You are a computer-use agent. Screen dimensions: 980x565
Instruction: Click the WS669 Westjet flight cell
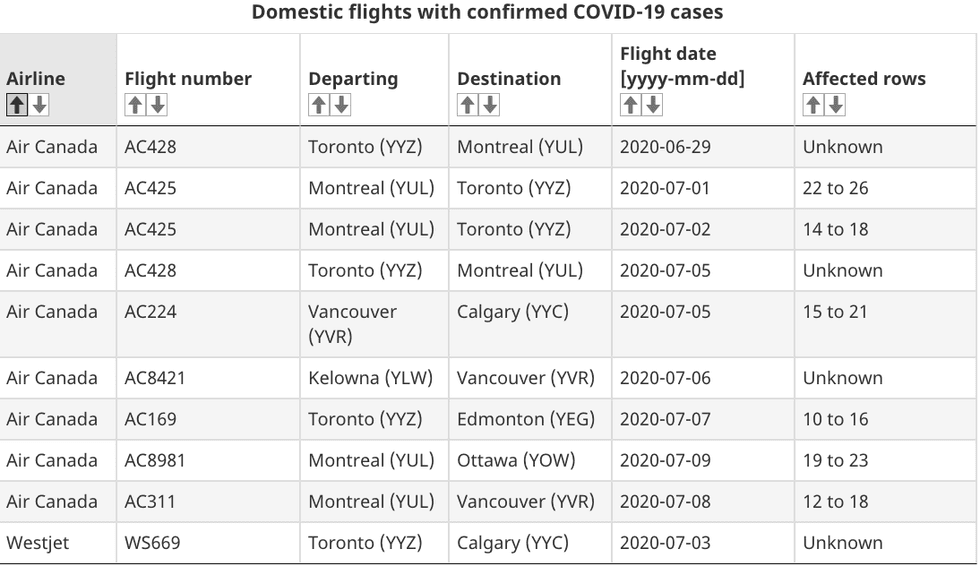pyautogui.click(x=152, y=543)
